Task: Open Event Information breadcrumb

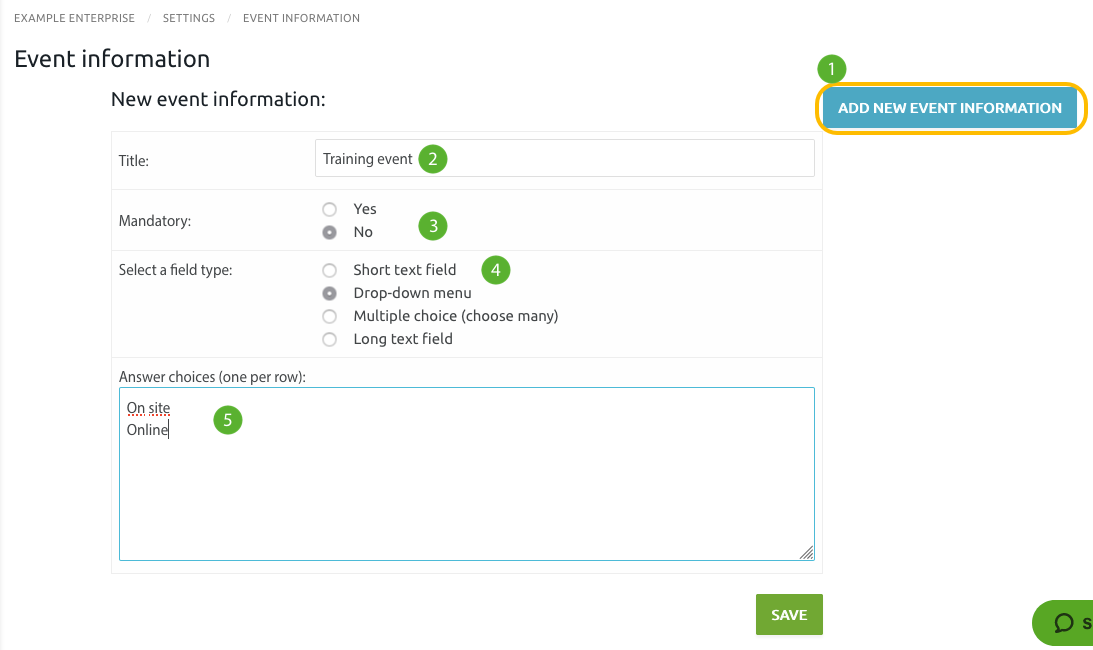Action: [x=301, y=18]
